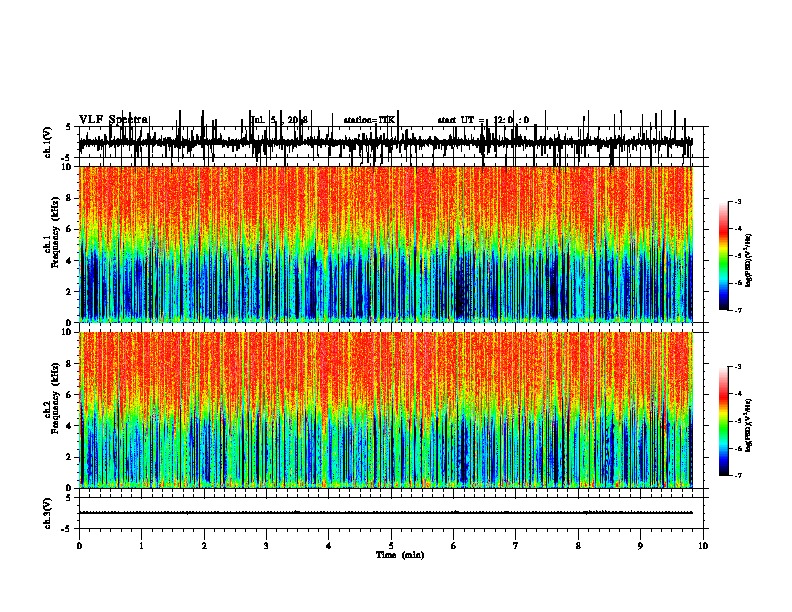Select the 'station=' label in the header
The image size is (792, 612).
click(x=361, y=120)
